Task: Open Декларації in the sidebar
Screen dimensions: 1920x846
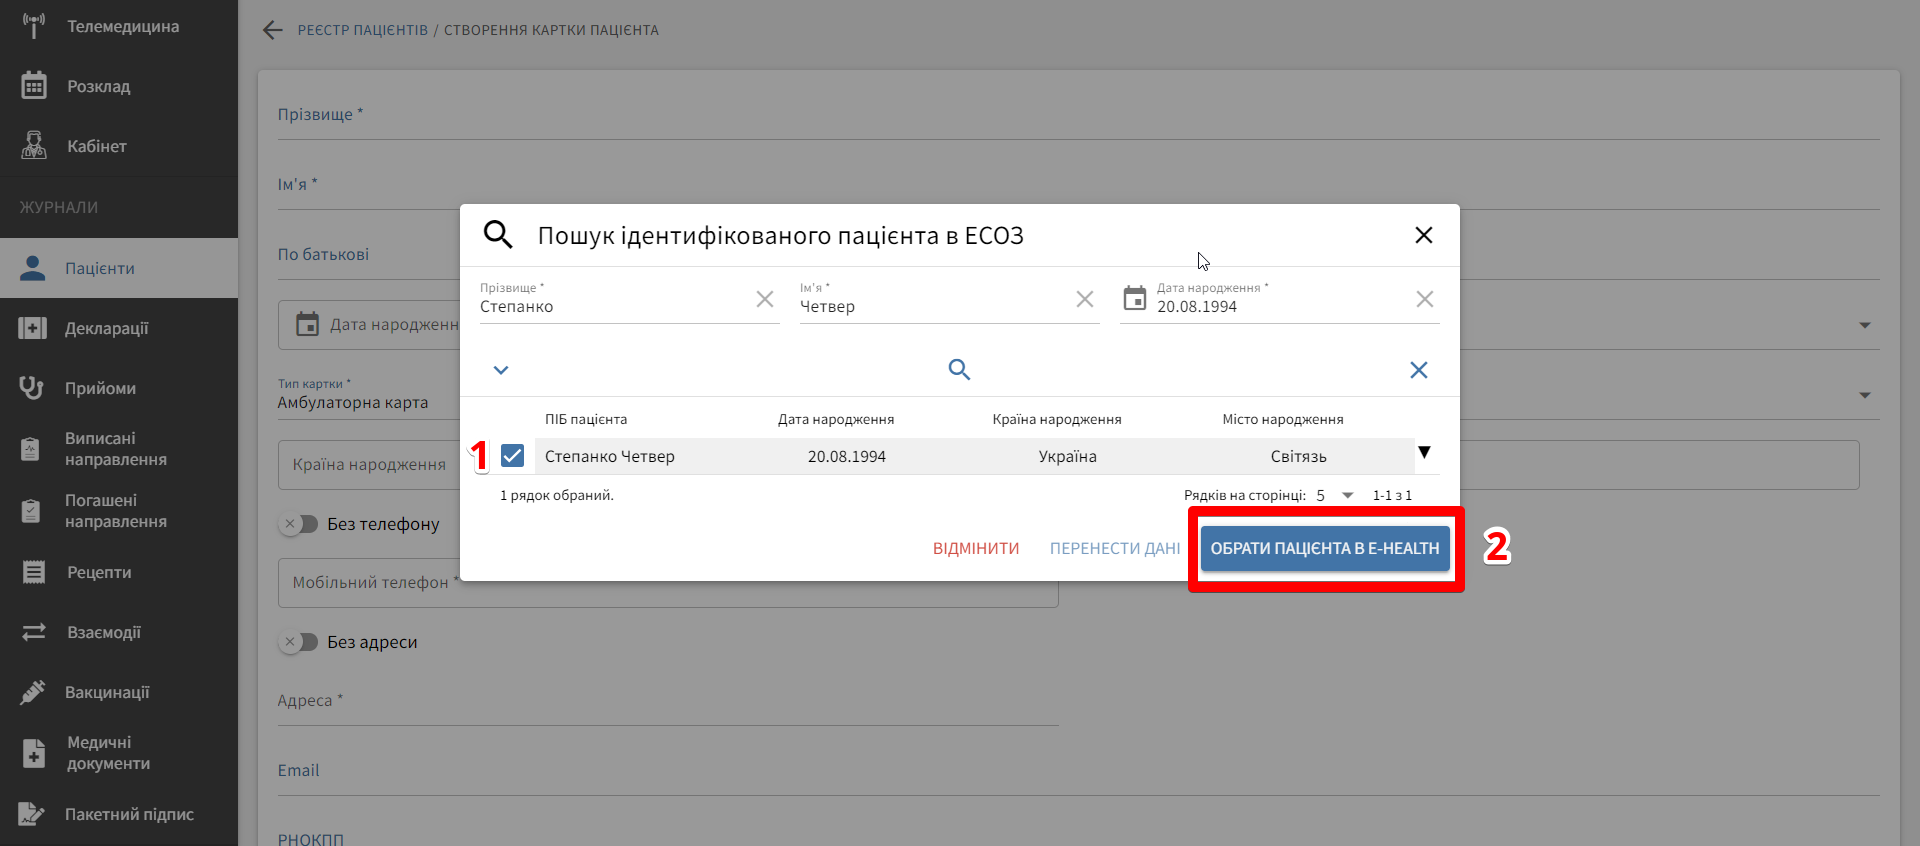Action: click(106, 328)
